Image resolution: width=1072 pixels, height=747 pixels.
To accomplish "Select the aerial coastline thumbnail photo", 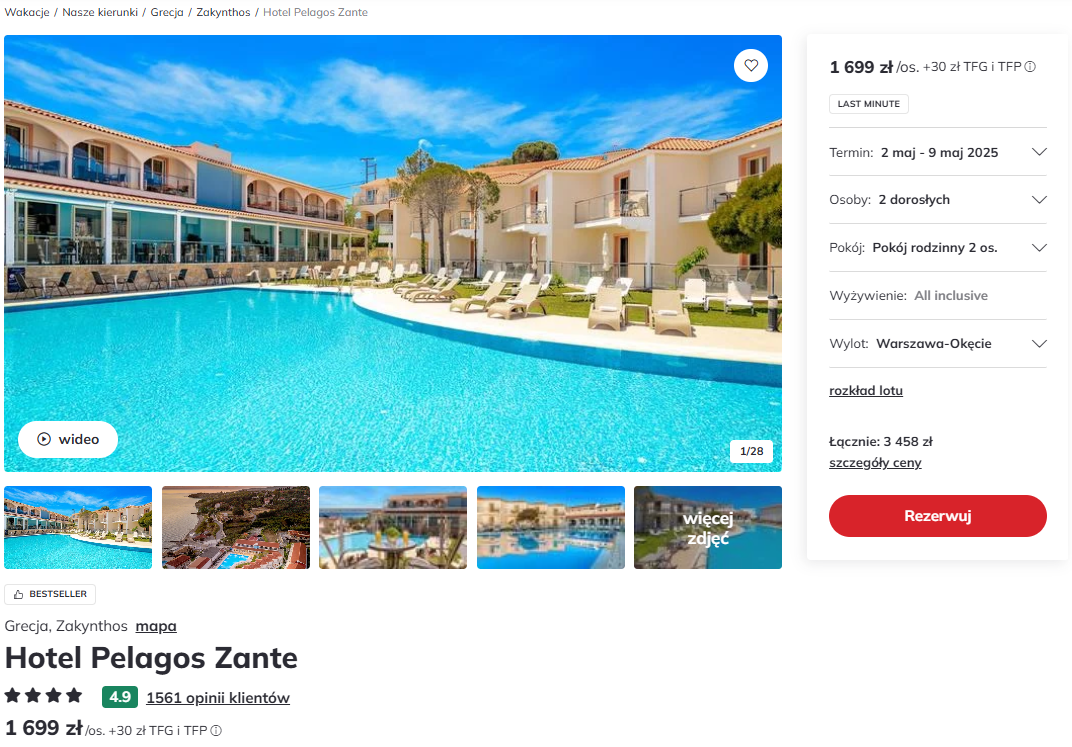I will (x=236, y=528).
